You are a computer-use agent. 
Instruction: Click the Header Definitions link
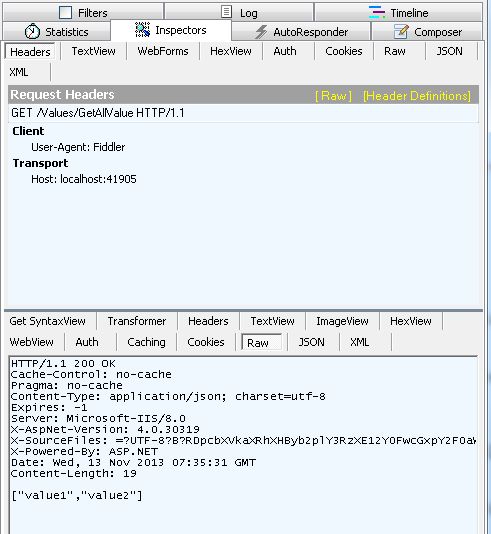417,96
